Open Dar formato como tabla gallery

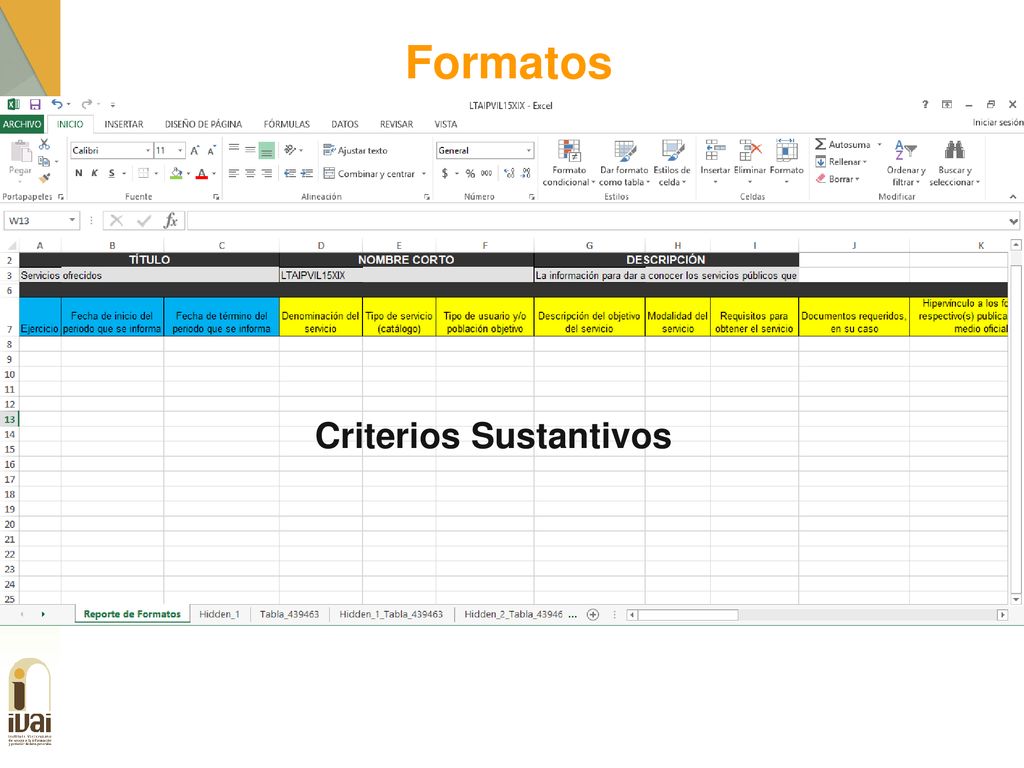pyautogui.click(x=624, y=163)
